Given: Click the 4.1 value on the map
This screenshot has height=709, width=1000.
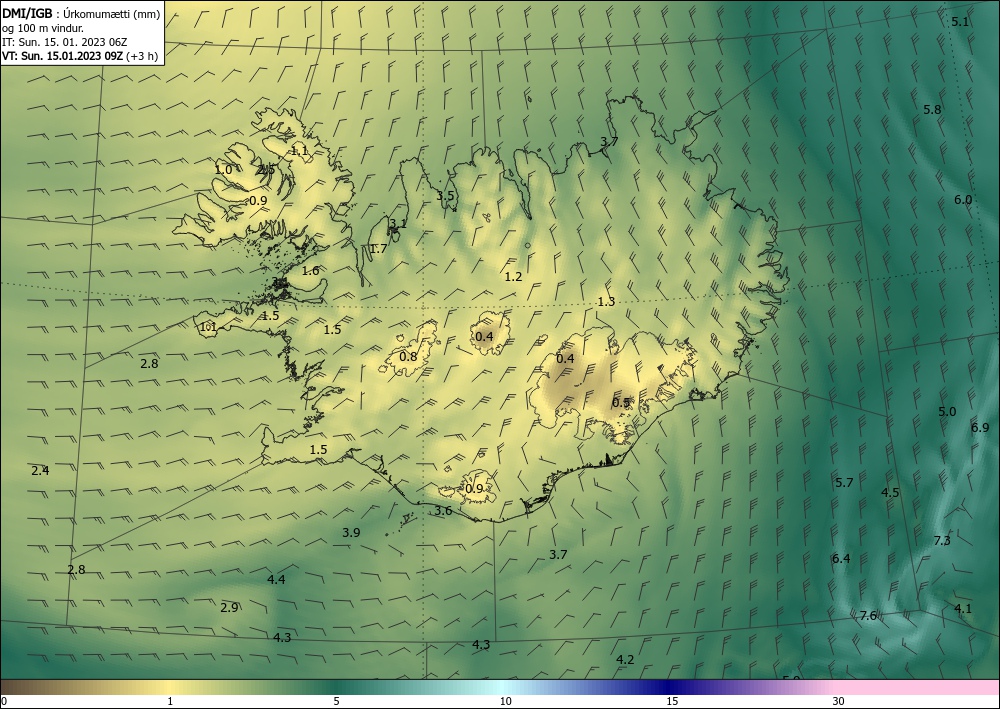Looking at the screenshot, I should point(963,608).
